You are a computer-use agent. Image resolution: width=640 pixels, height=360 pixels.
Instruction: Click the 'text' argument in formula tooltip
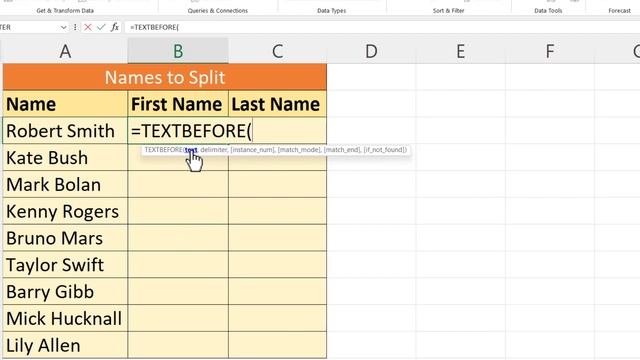[x=191, y=150]
